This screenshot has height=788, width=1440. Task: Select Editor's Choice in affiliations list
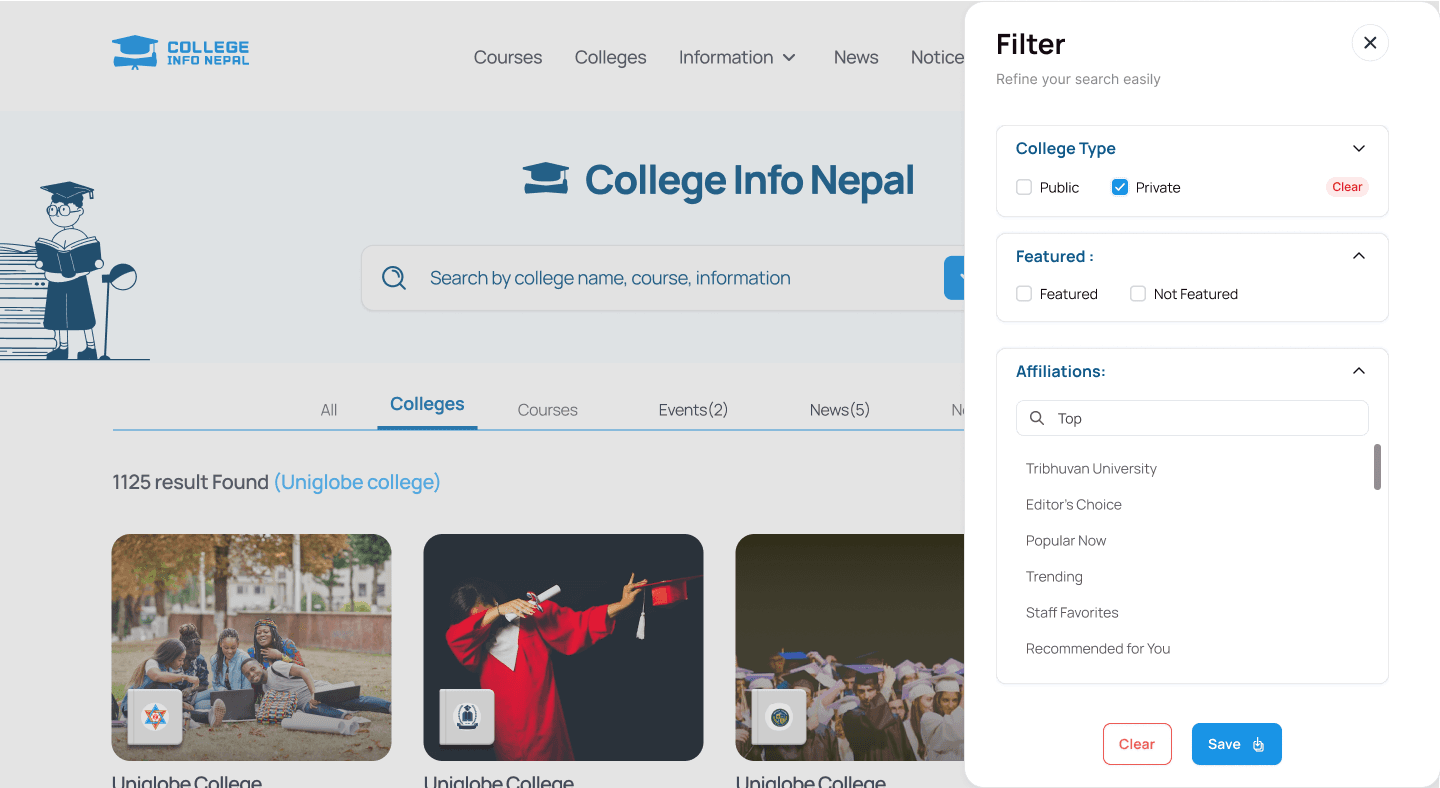click(1074, 504)
